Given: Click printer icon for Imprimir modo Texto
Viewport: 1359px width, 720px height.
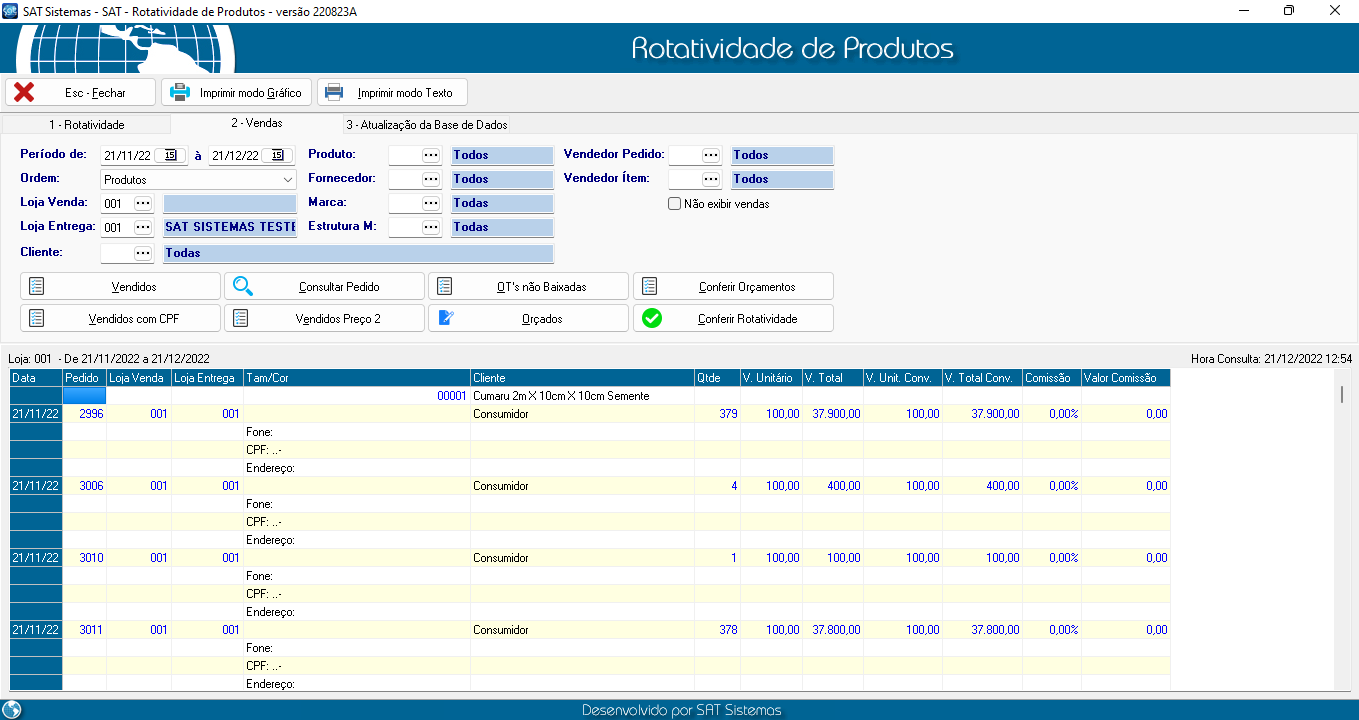Looking at the screenshot, I should (334, 93).
